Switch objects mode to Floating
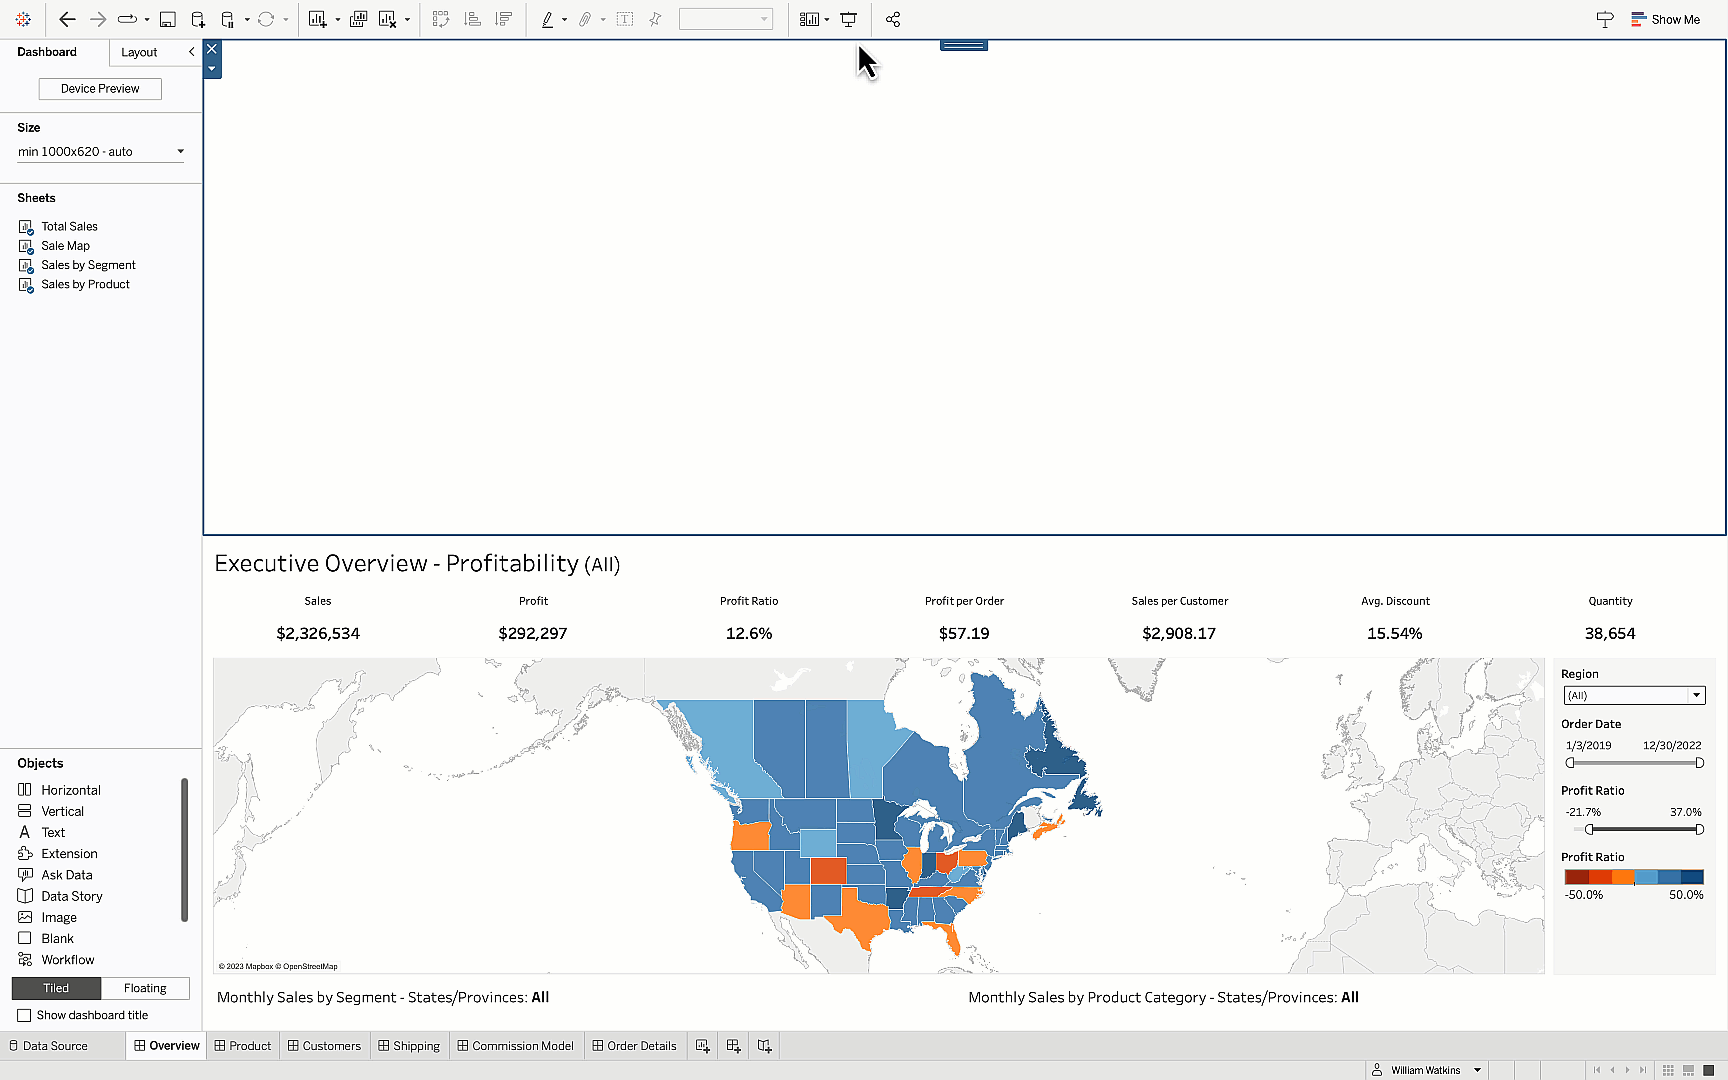 145,988
